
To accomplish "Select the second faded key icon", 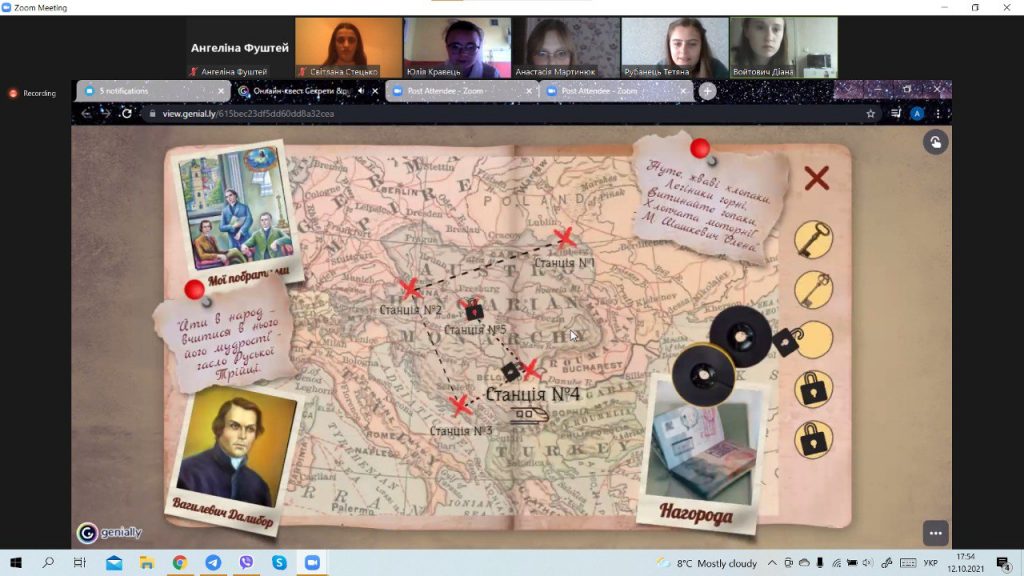I will (x=814, y=289).
